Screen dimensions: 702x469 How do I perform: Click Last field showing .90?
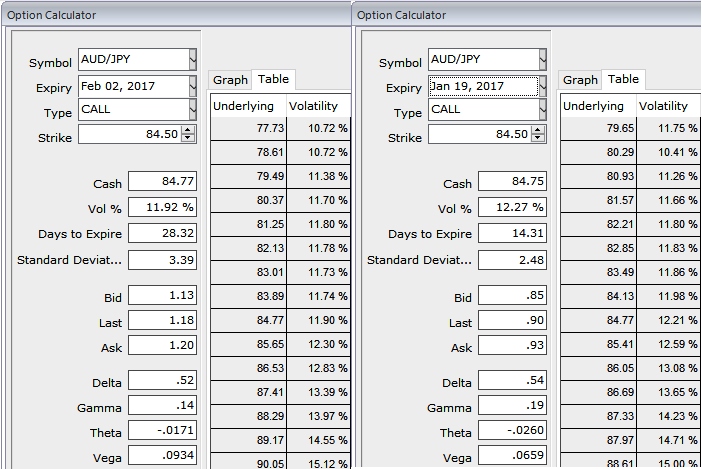tap(513, 320)
